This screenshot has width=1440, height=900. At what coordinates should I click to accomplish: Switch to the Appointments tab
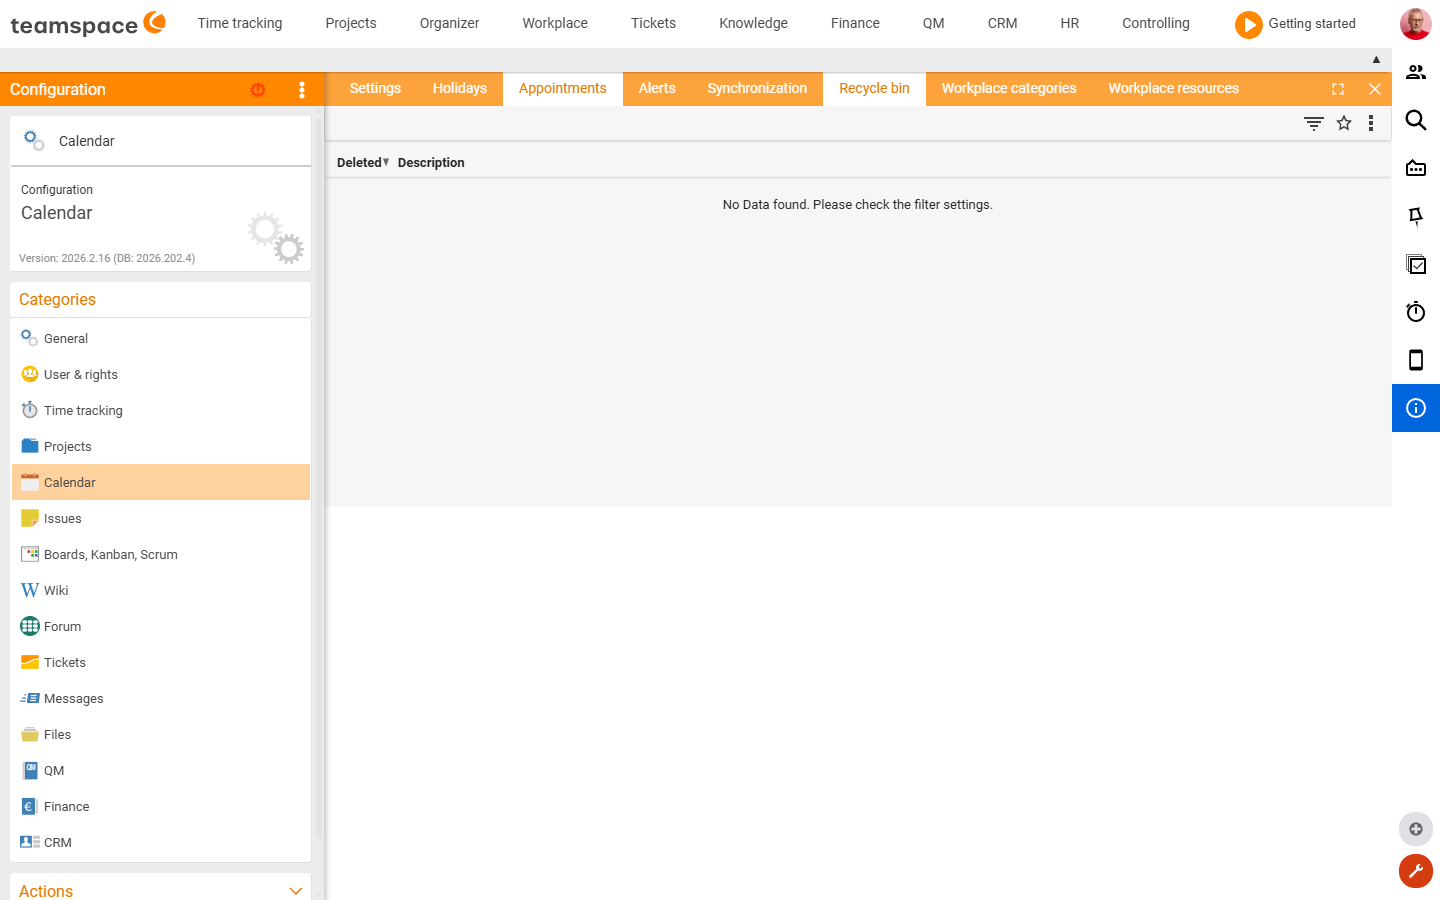563,88
